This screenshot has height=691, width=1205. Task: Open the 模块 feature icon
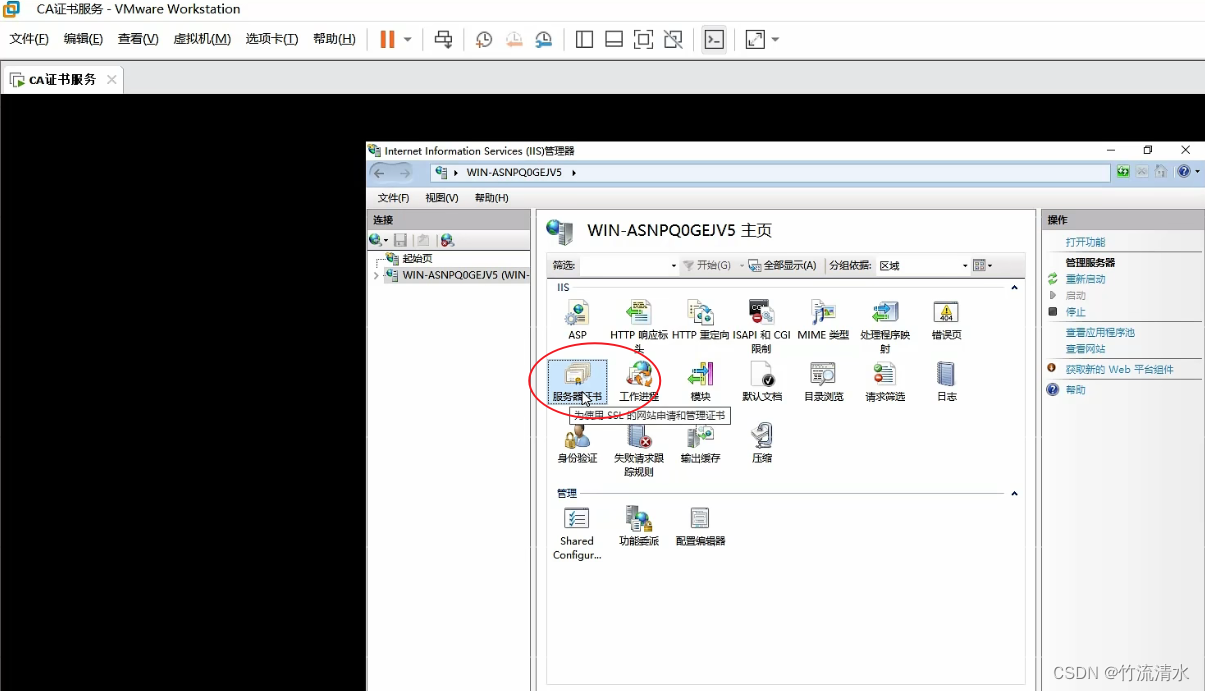pyautogui.click(x=700, y=375)
